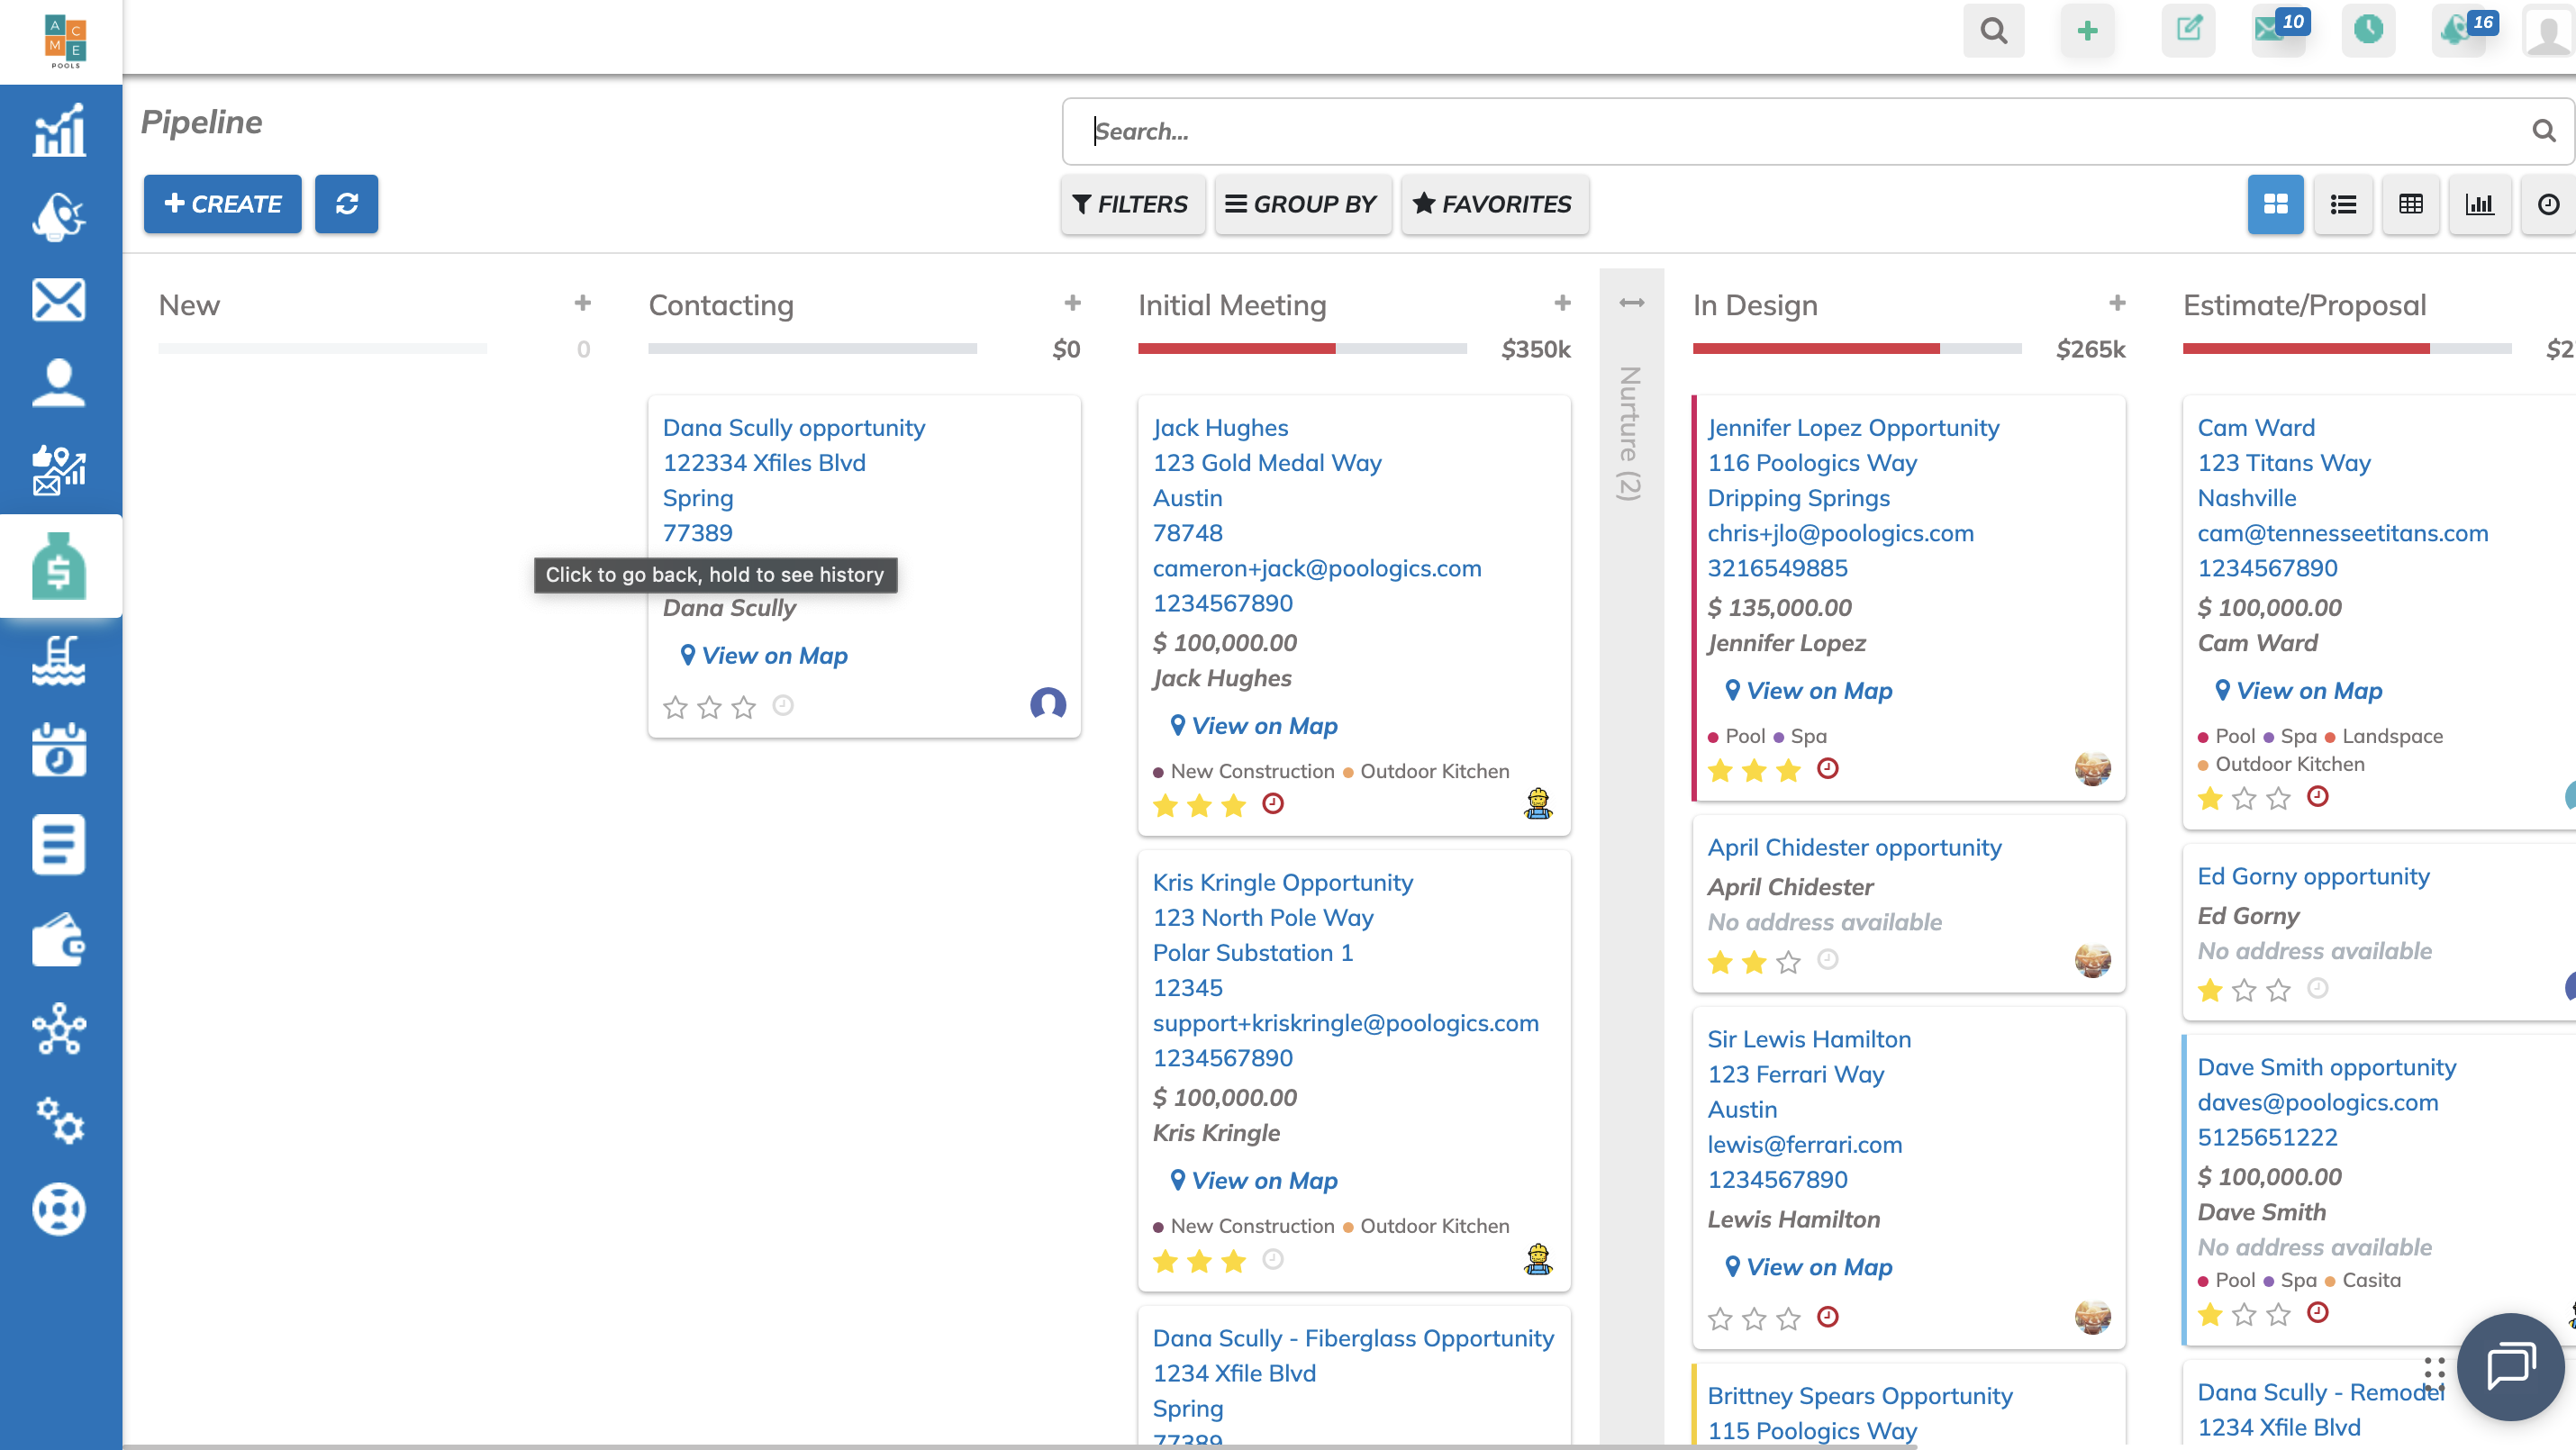The height and width of the screenshot is (1450, 2576).
Task: Open the dashboard chart icon in sidebar
Action: click(x=59, y=131)
